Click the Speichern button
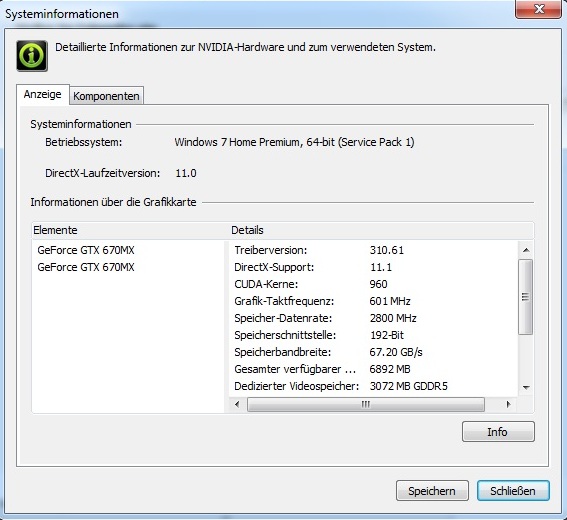Viewport: 567px width, 520px height. click(432, 491)
